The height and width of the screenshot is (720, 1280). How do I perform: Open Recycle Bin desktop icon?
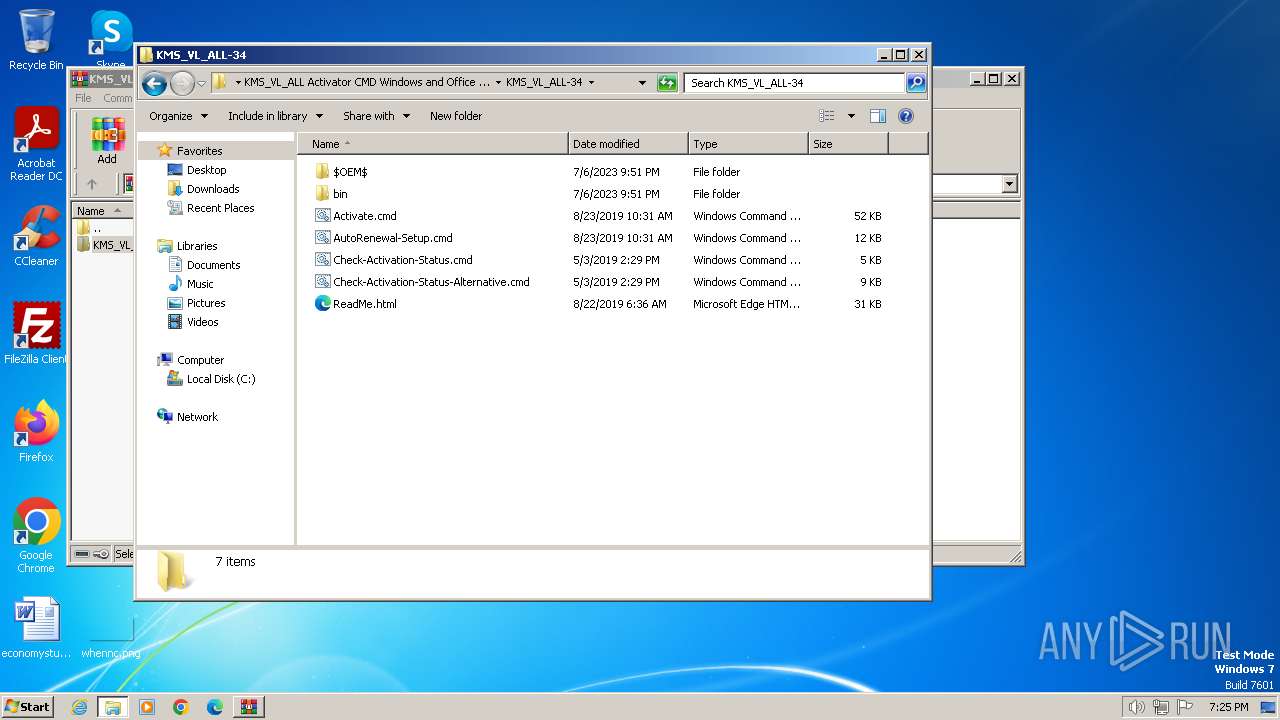pos(36,40)
